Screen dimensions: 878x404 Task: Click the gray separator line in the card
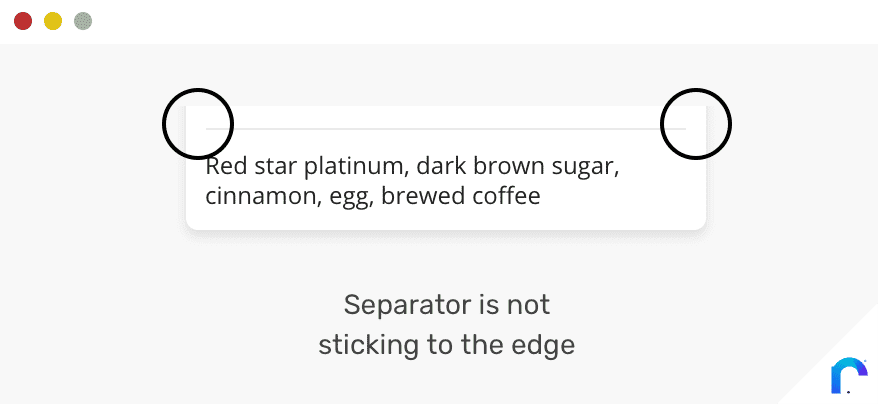click(446, 129)
